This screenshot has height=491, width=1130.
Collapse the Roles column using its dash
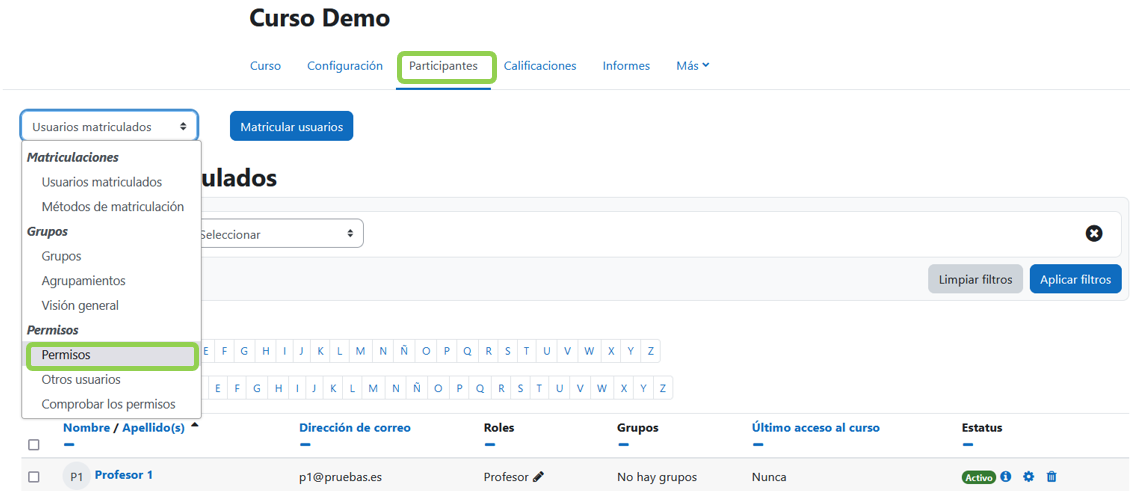tap(490, 444)
